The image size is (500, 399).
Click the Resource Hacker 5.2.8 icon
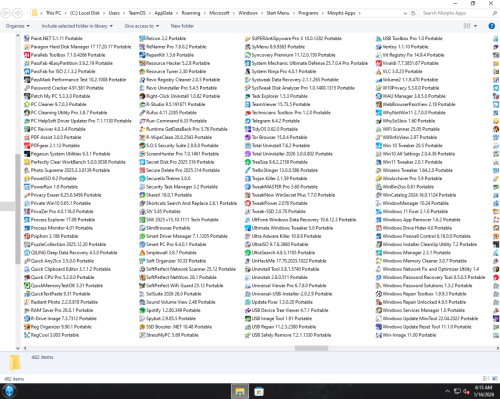(x=142, y=63)
